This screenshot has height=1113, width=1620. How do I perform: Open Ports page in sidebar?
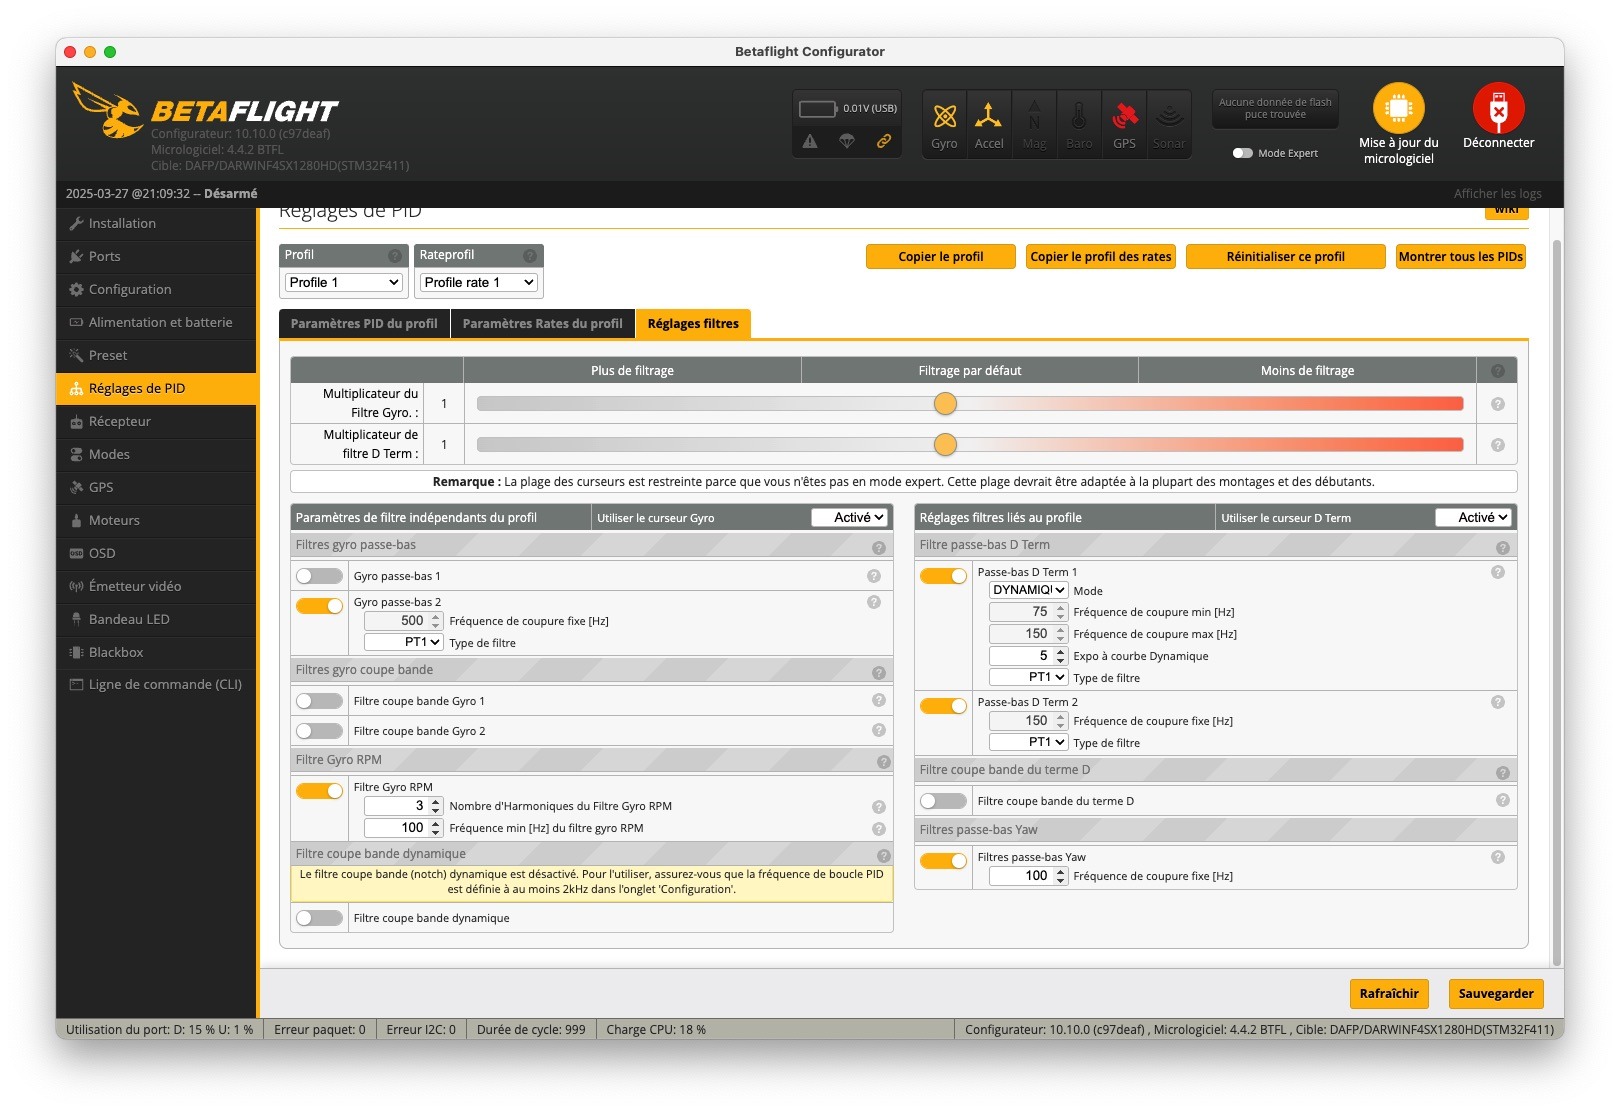click(x=157, y=256)
